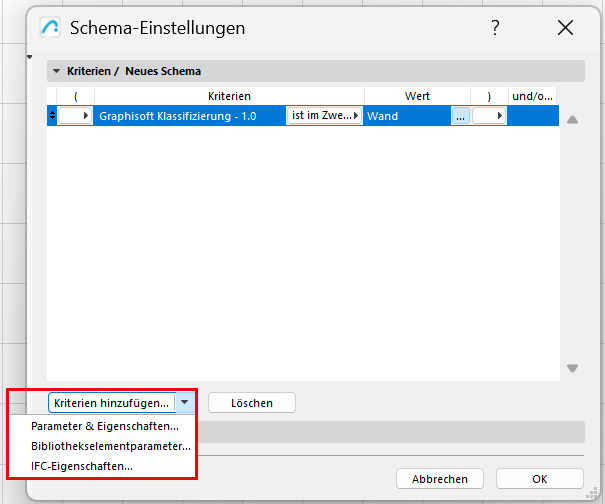Click the opening parenthesis column header
Viewport: 605px width, 504px height.
pyautogui.click(x=76, y=96)
